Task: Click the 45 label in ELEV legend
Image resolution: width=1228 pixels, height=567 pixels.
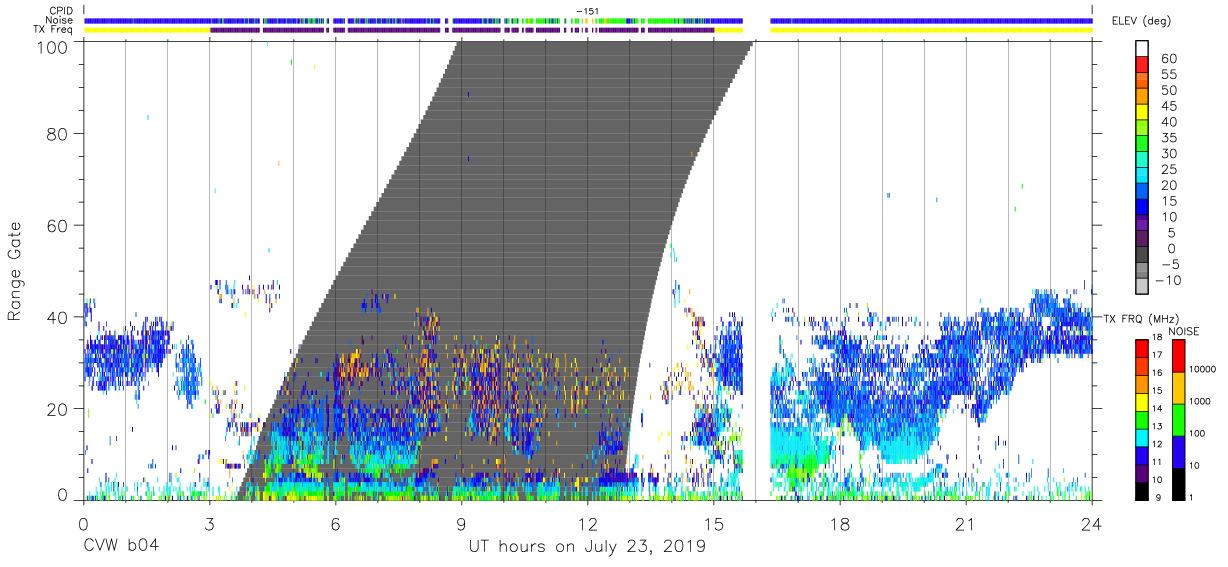Action: pyautogui.click(x=1167, y=106)
